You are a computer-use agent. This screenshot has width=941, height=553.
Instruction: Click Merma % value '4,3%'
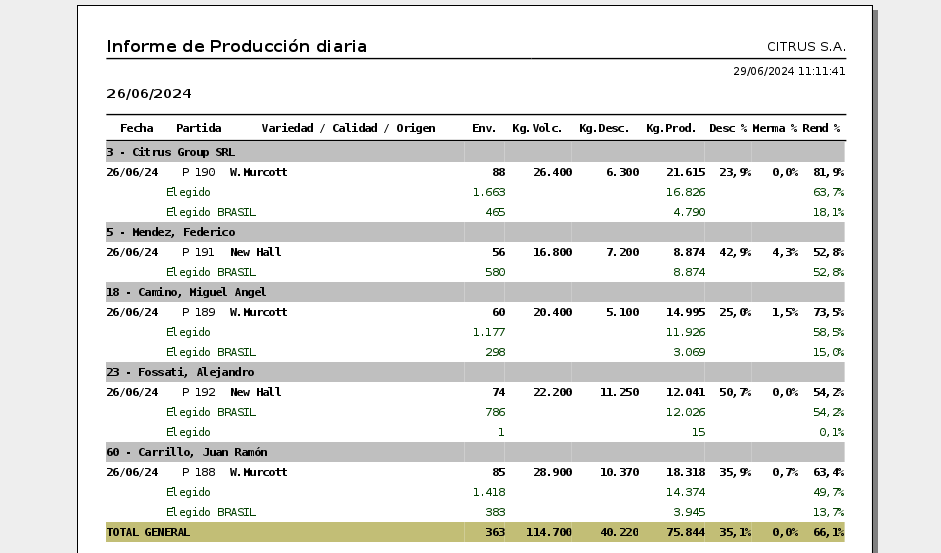pos(785,252)
